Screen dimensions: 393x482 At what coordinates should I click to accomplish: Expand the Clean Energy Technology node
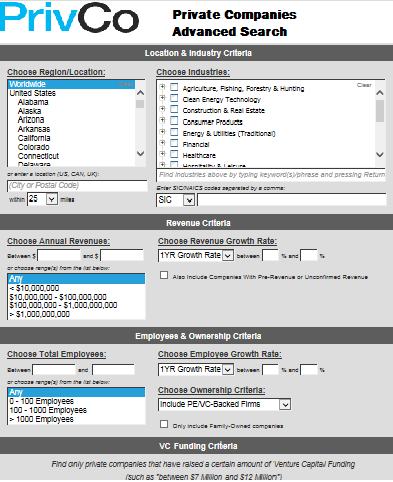click(x=162, y=98)
